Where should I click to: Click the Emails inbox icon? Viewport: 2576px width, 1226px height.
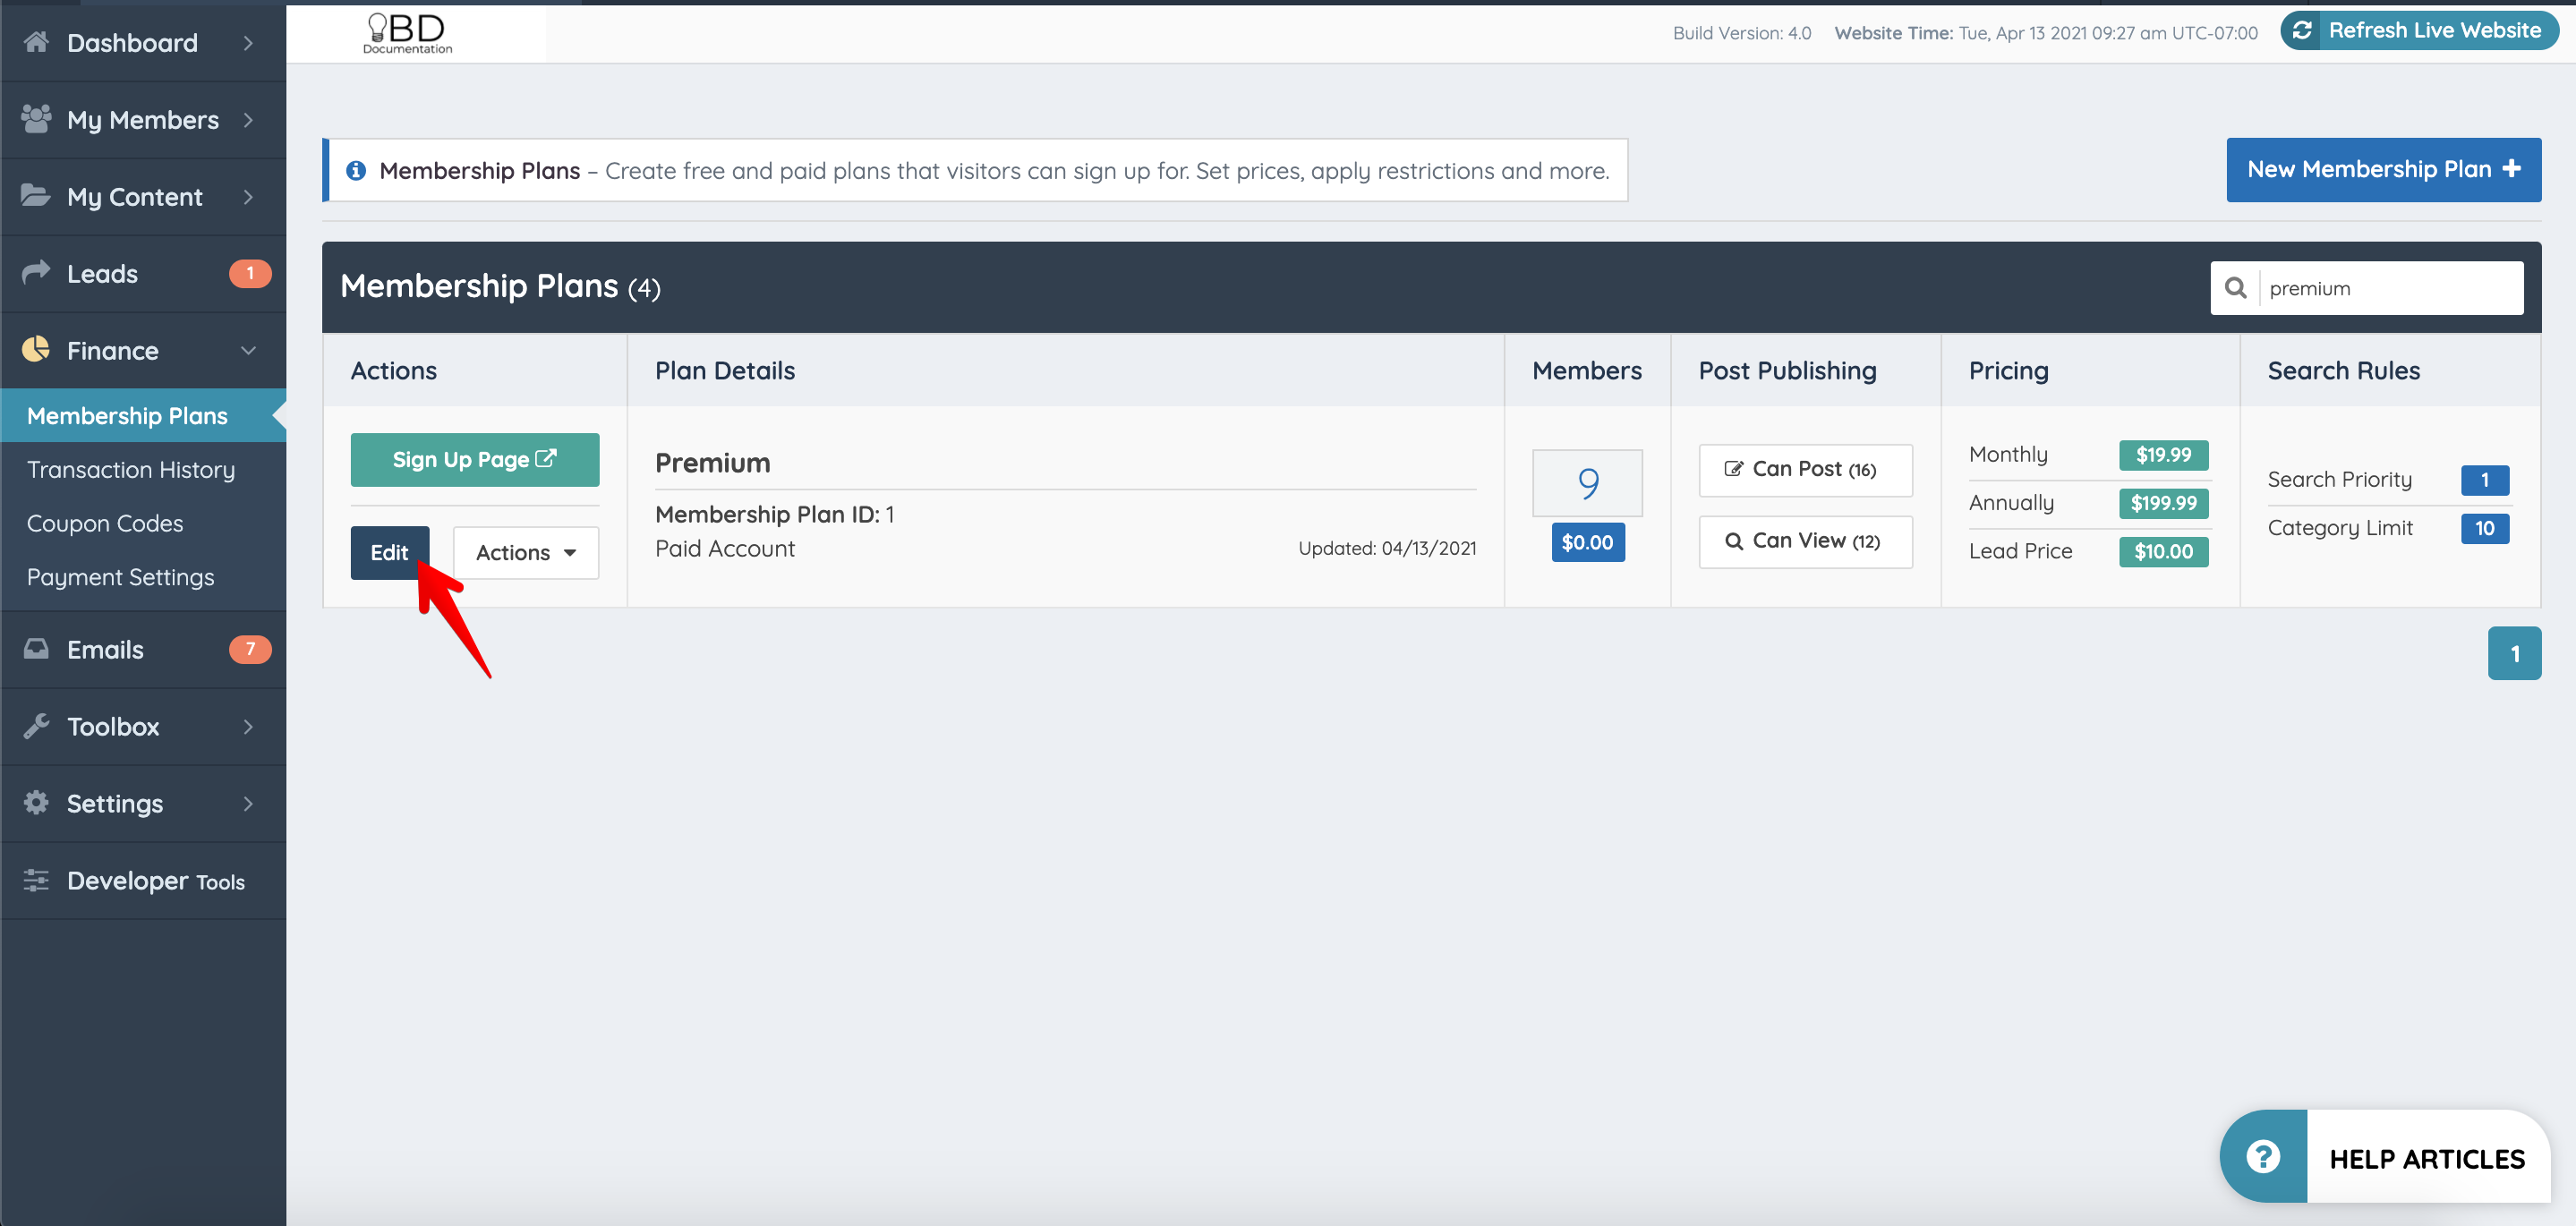tap(36, 649)
